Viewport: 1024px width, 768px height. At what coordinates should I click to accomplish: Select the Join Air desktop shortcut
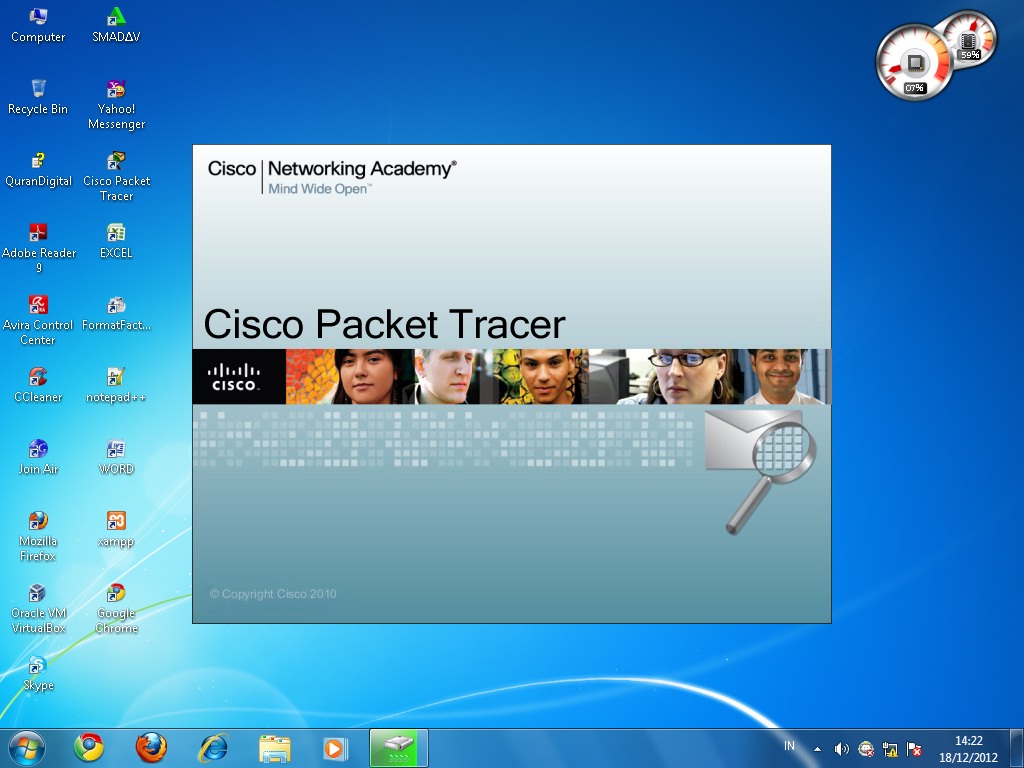(x=38, y=456)
